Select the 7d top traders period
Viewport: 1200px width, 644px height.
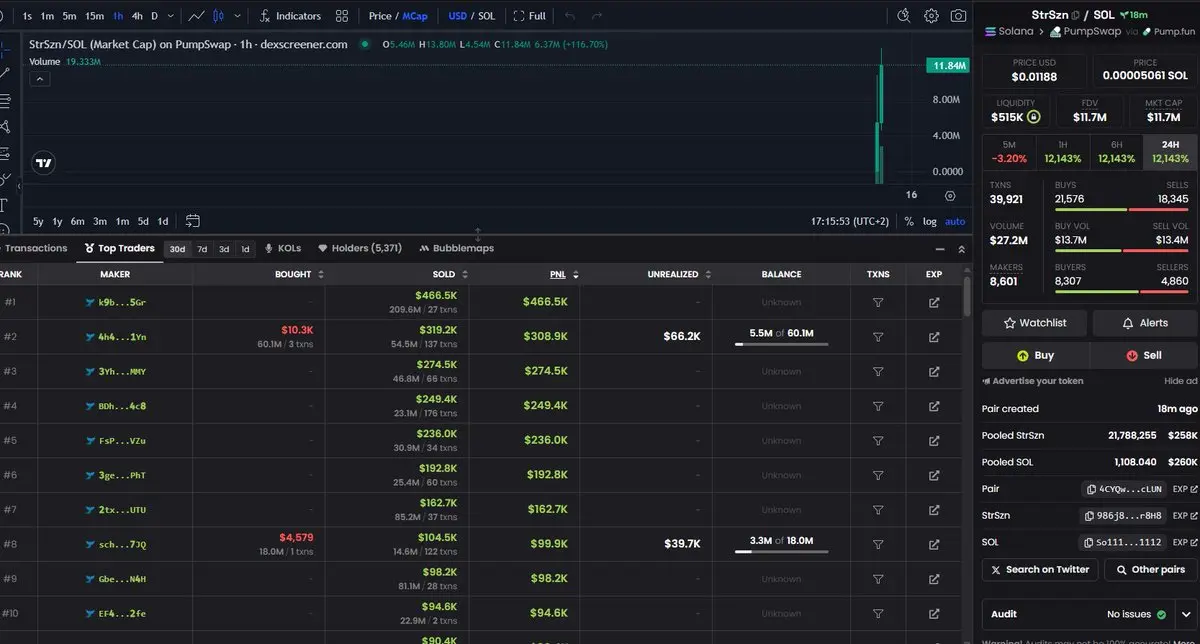point(202,249)
